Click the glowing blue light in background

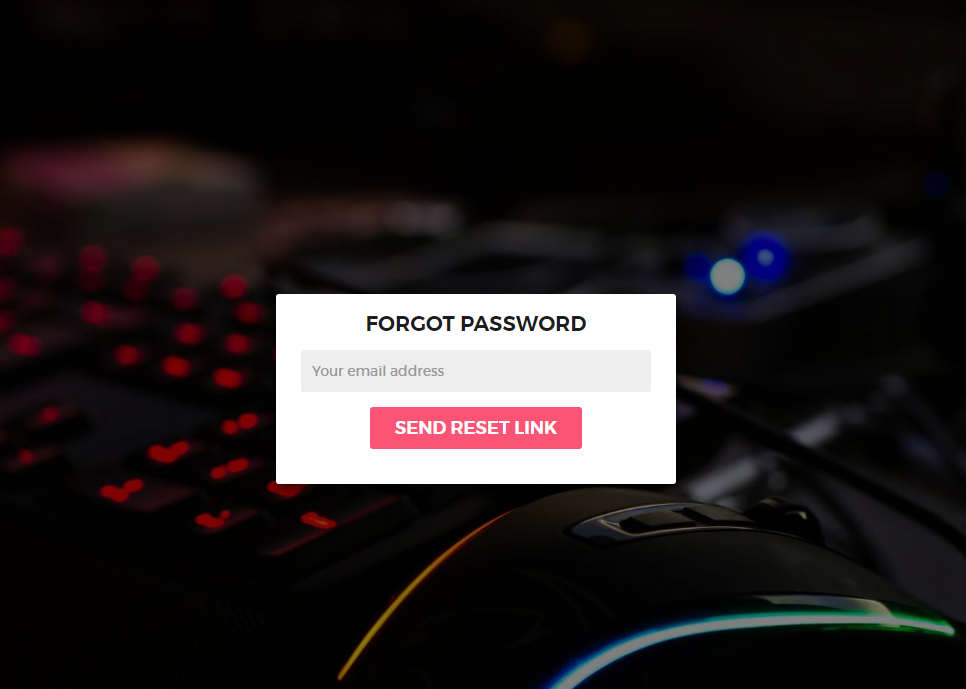point(728,276)
